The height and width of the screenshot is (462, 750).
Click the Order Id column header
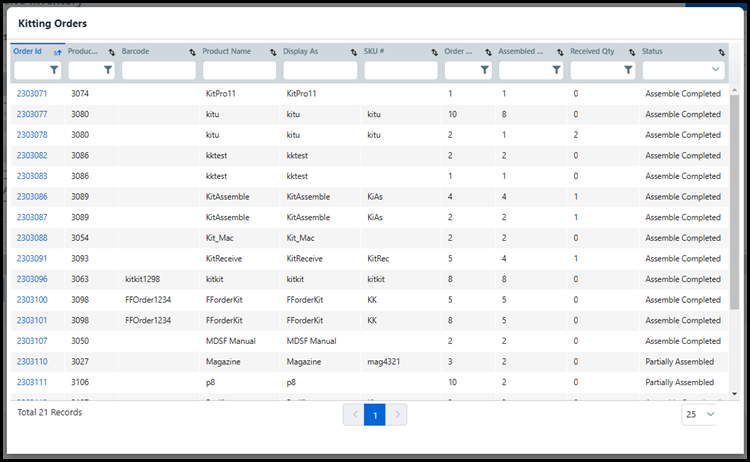[28, 51]
